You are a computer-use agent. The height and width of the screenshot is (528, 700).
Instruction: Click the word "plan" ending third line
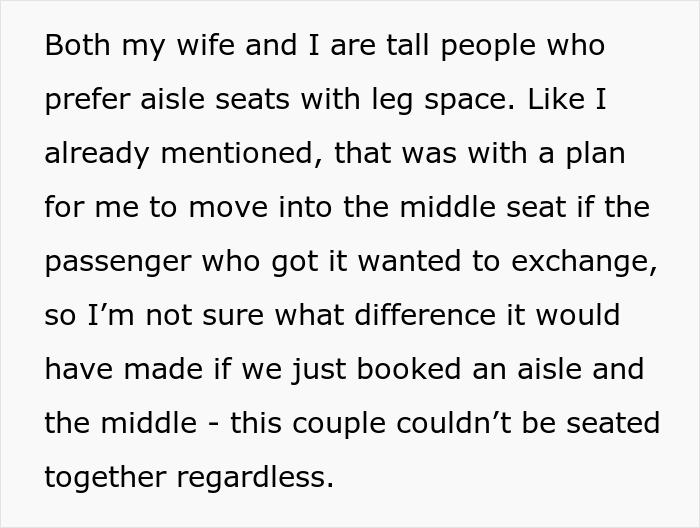(596, 154)
